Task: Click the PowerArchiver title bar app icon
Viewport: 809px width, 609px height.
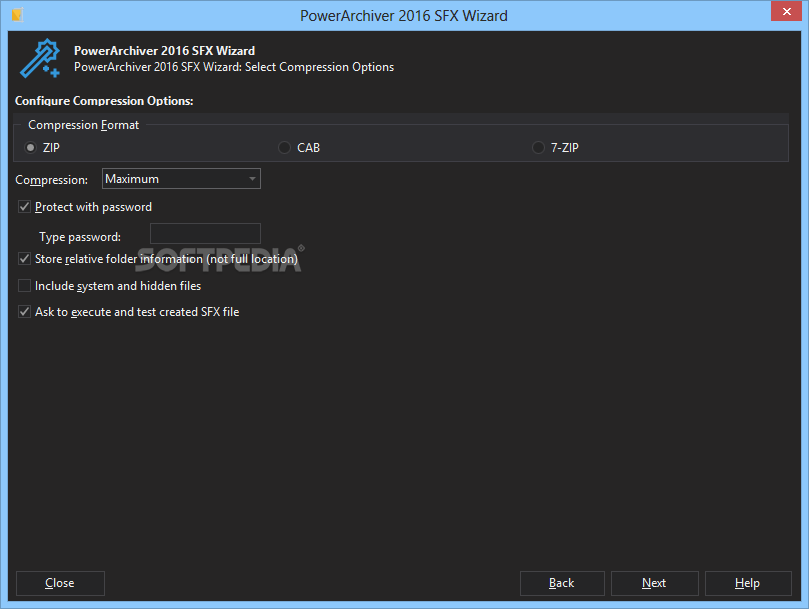Action: pos(18,15)
